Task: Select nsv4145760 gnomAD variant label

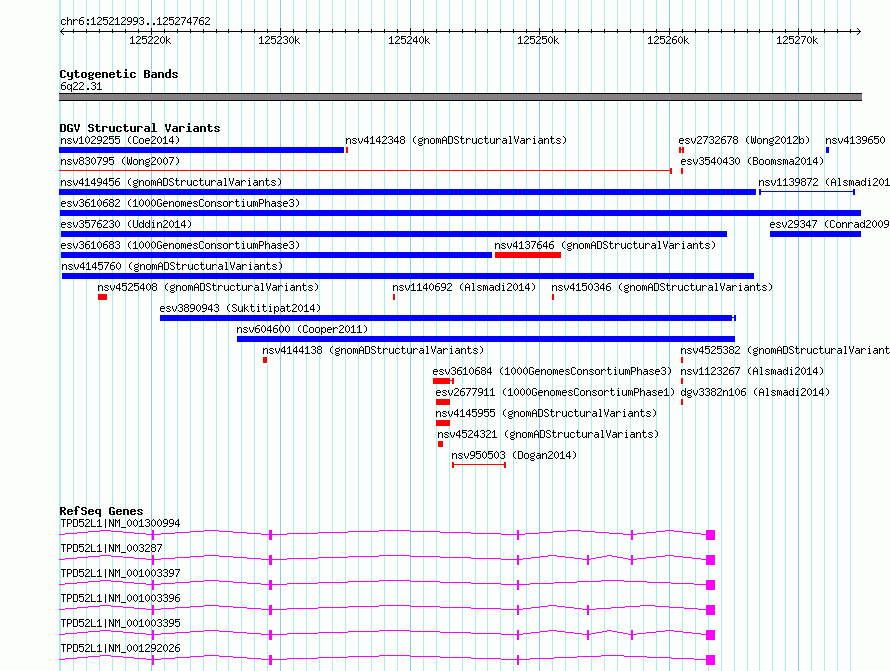Action: (172, 266)
